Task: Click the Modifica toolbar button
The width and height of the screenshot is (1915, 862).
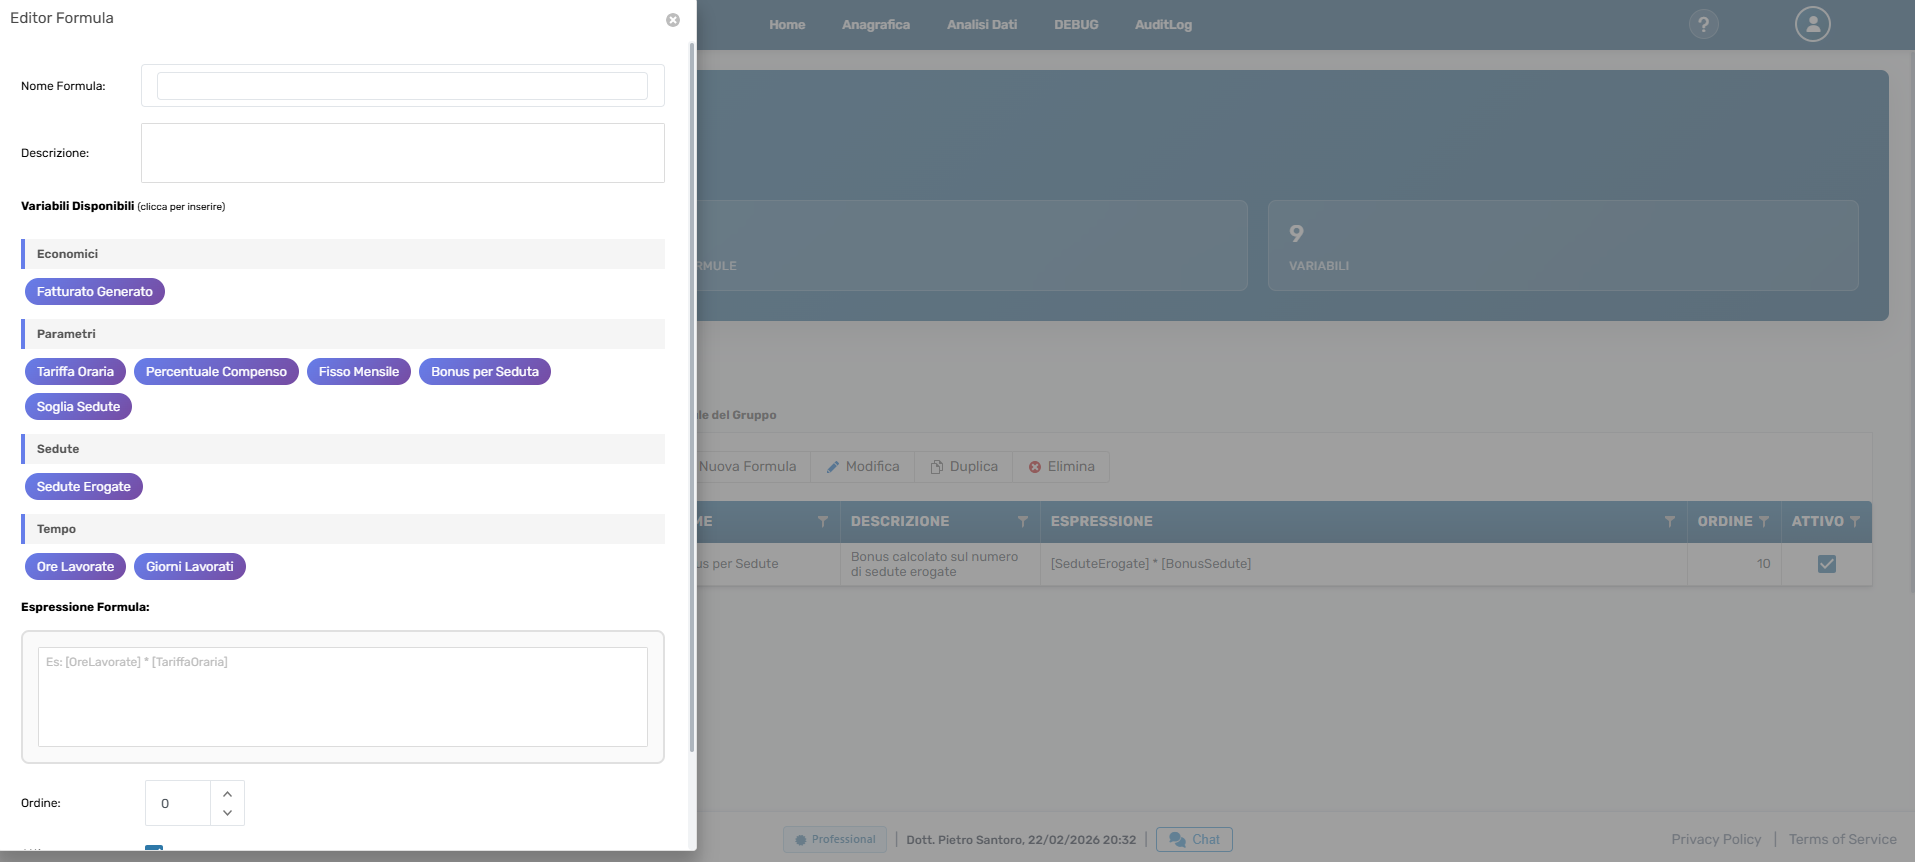Action: [863, 467]
